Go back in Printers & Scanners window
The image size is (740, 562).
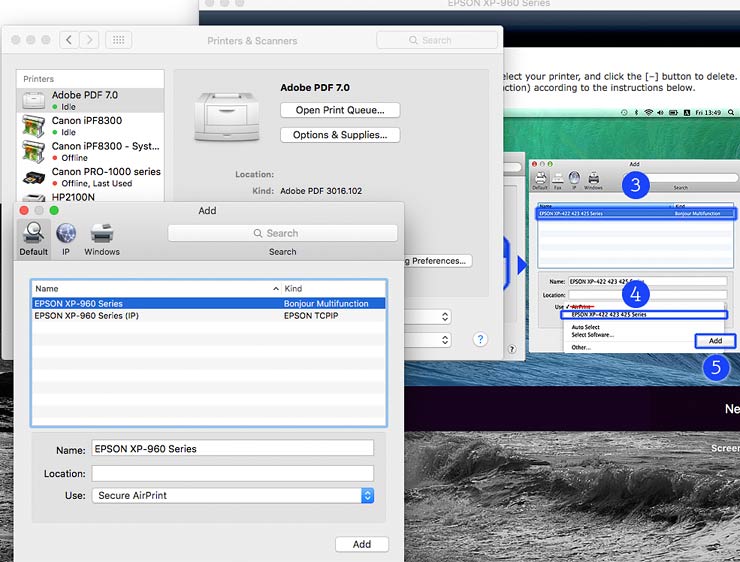click(69, 40)
